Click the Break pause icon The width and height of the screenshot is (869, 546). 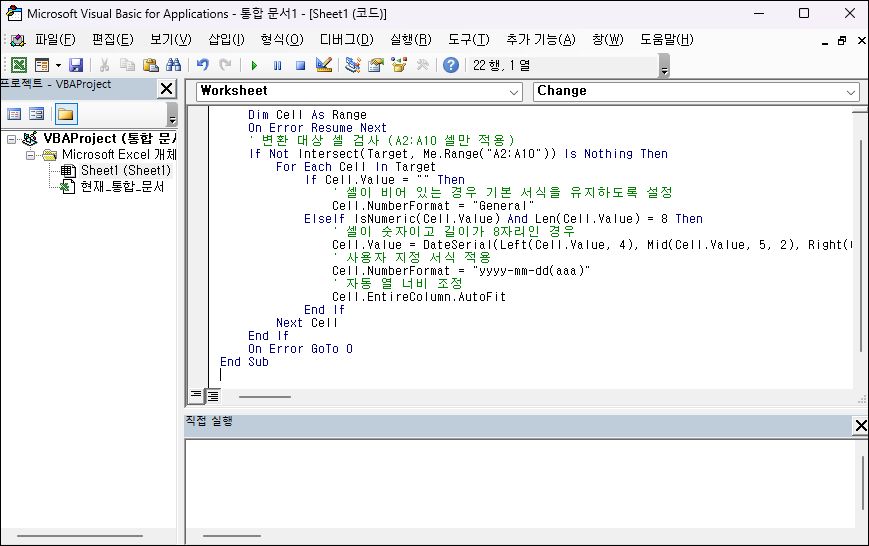[x=278, y=65]
